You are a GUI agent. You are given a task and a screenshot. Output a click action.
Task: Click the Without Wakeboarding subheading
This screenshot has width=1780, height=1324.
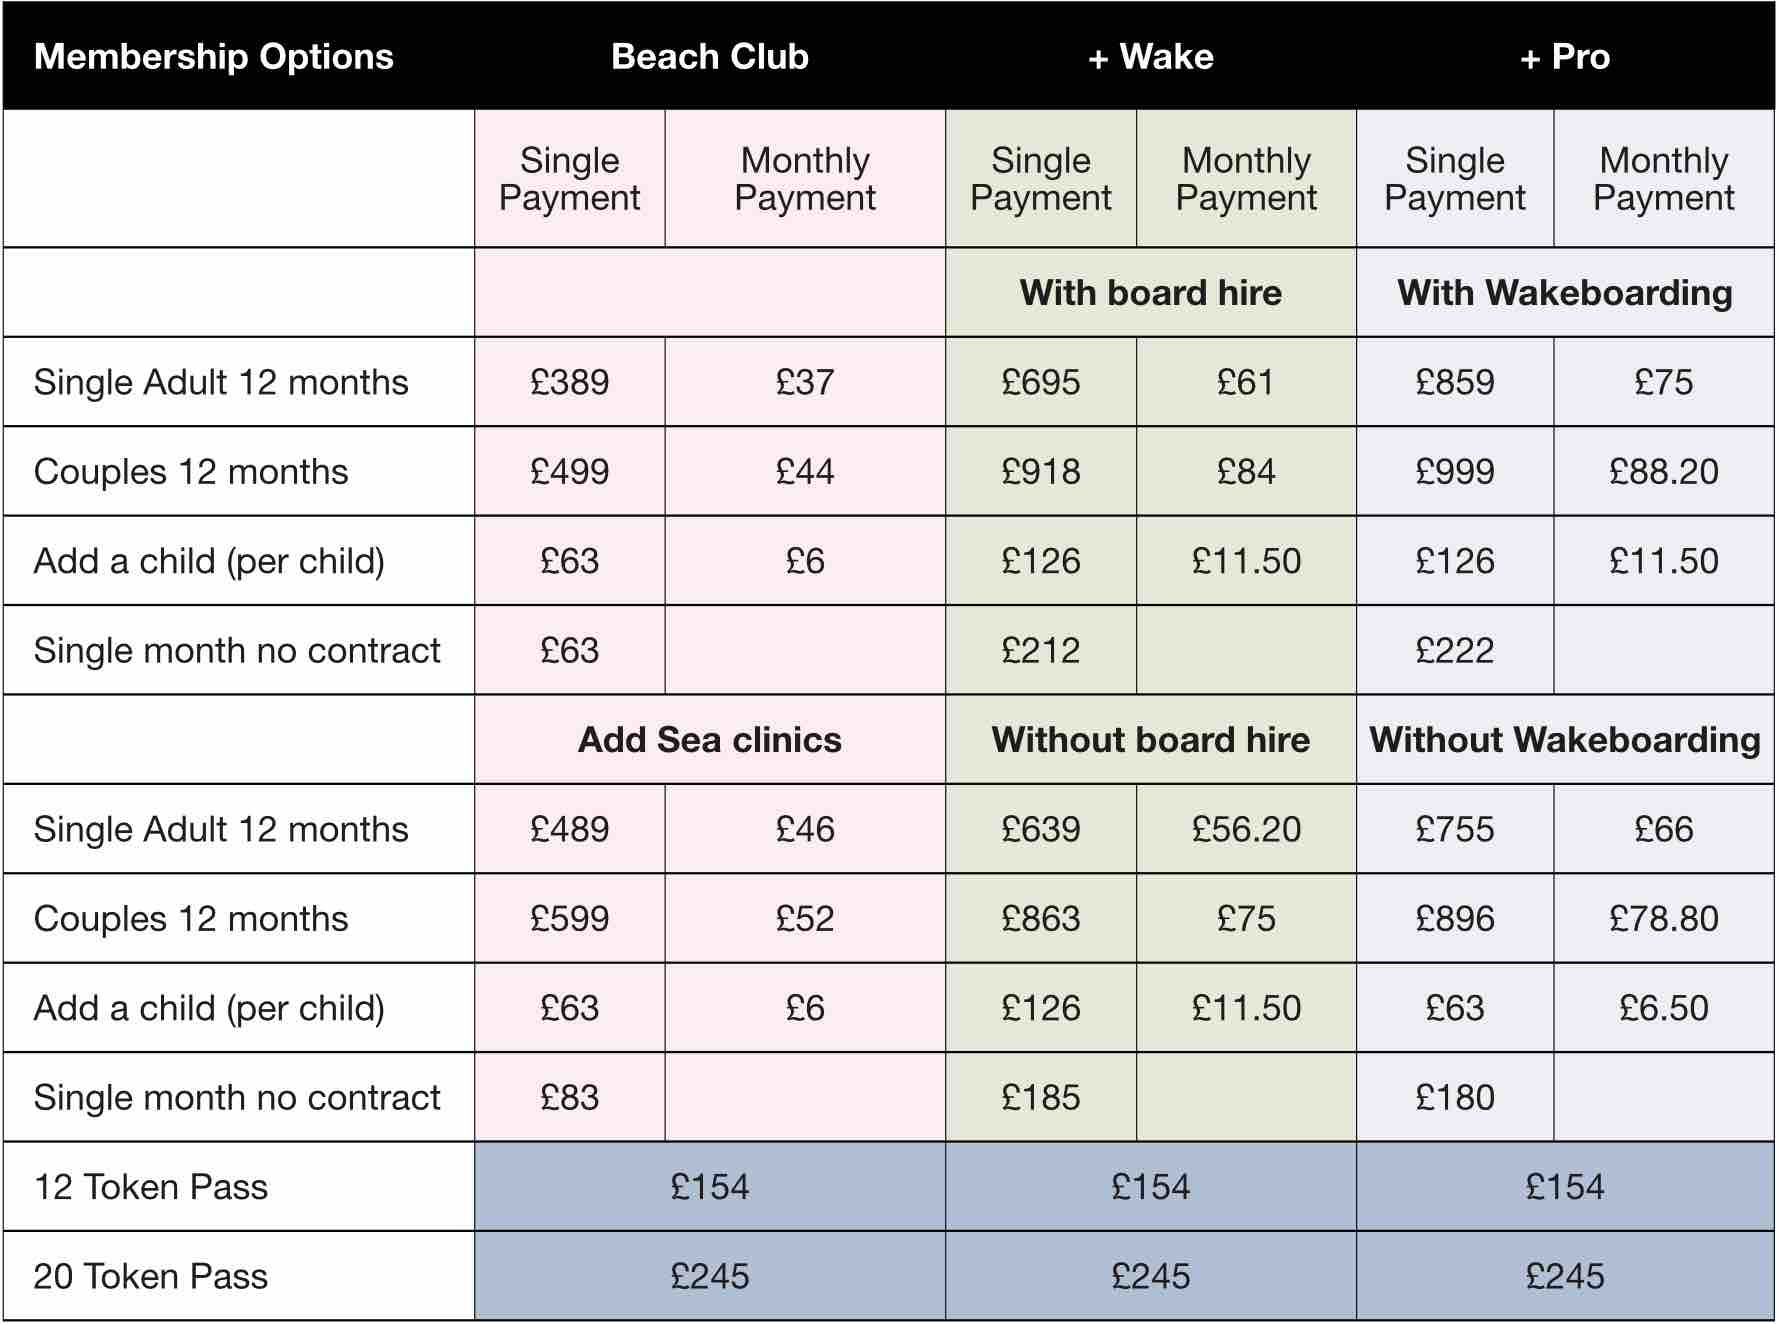(1565, 740)
